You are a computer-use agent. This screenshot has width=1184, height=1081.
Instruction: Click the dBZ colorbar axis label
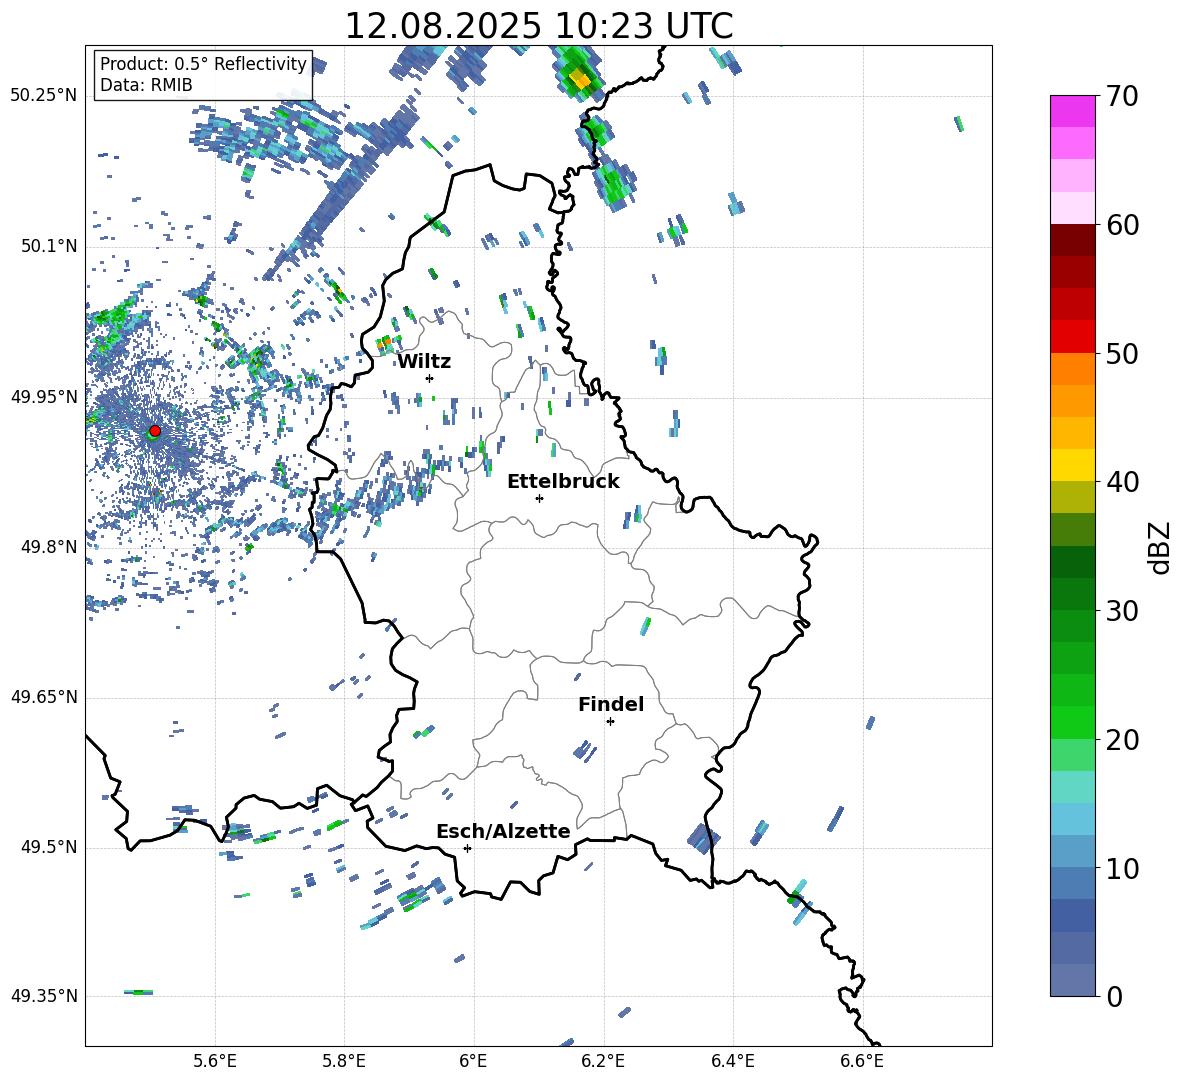click(x=1161, y=547)
